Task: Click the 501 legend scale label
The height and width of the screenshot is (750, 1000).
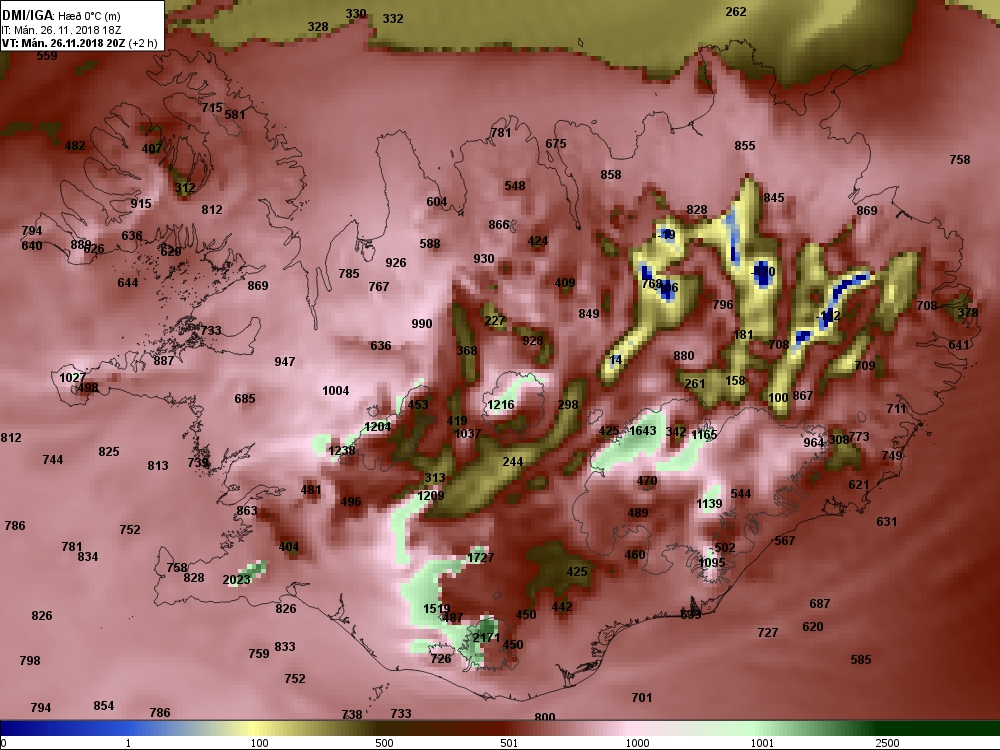Action: click(509, 743)
